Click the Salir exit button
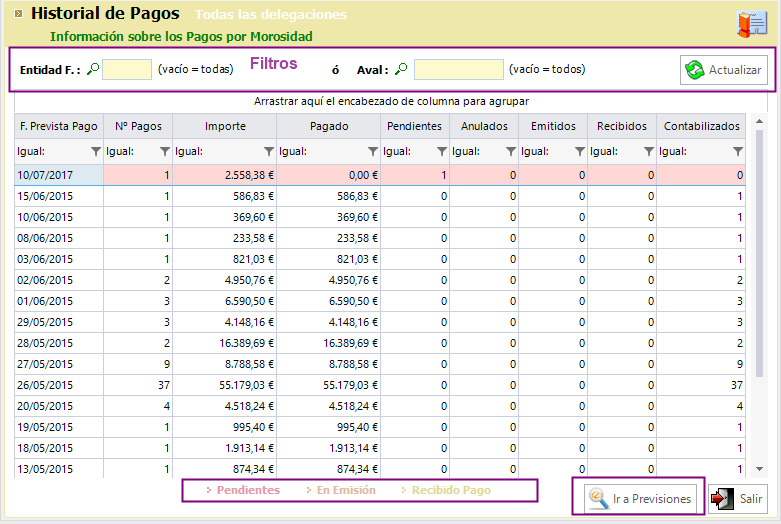 pyautogui.click(x=738, y=498)
